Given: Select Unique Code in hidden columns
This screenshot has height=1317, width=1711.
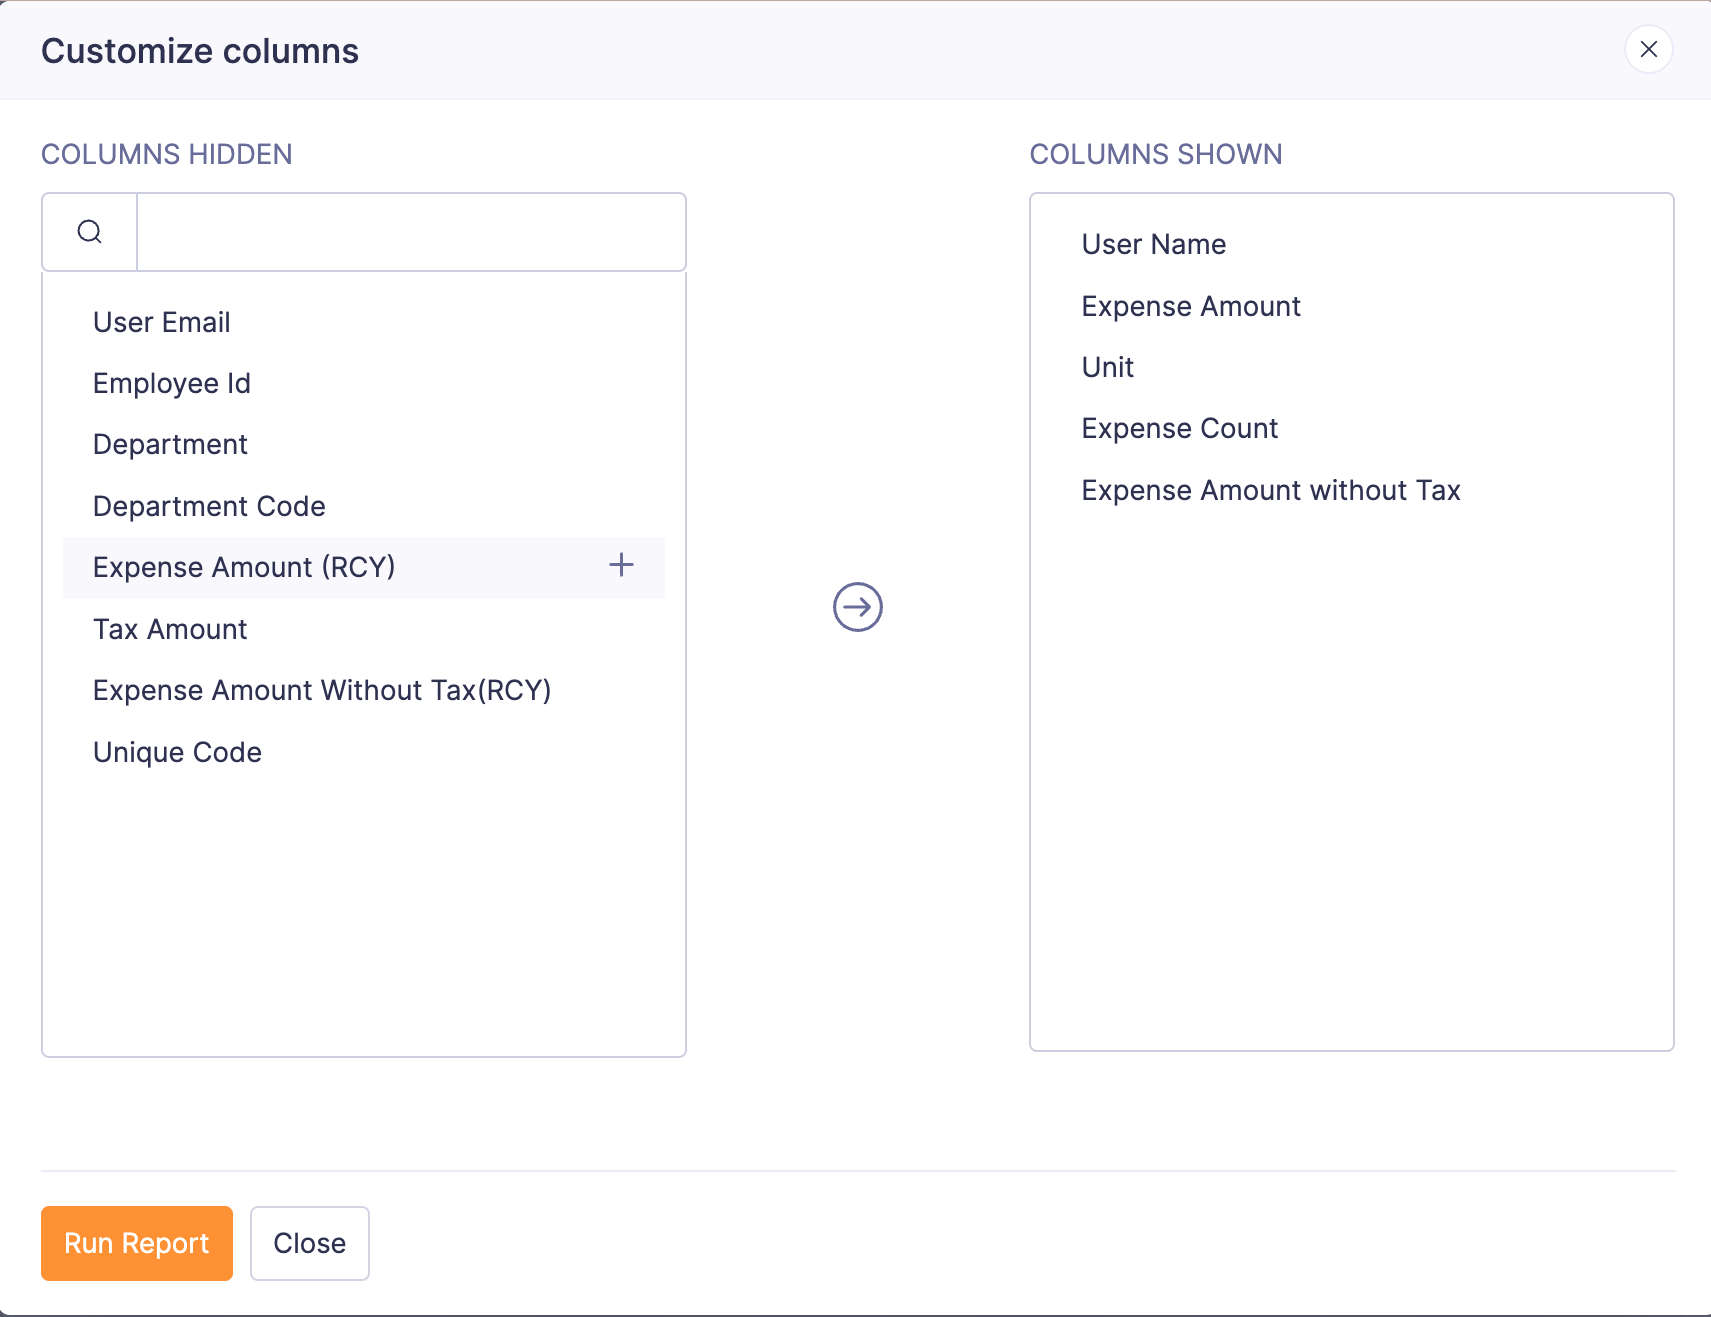Looking at the screenshot, I should [177, 751].
